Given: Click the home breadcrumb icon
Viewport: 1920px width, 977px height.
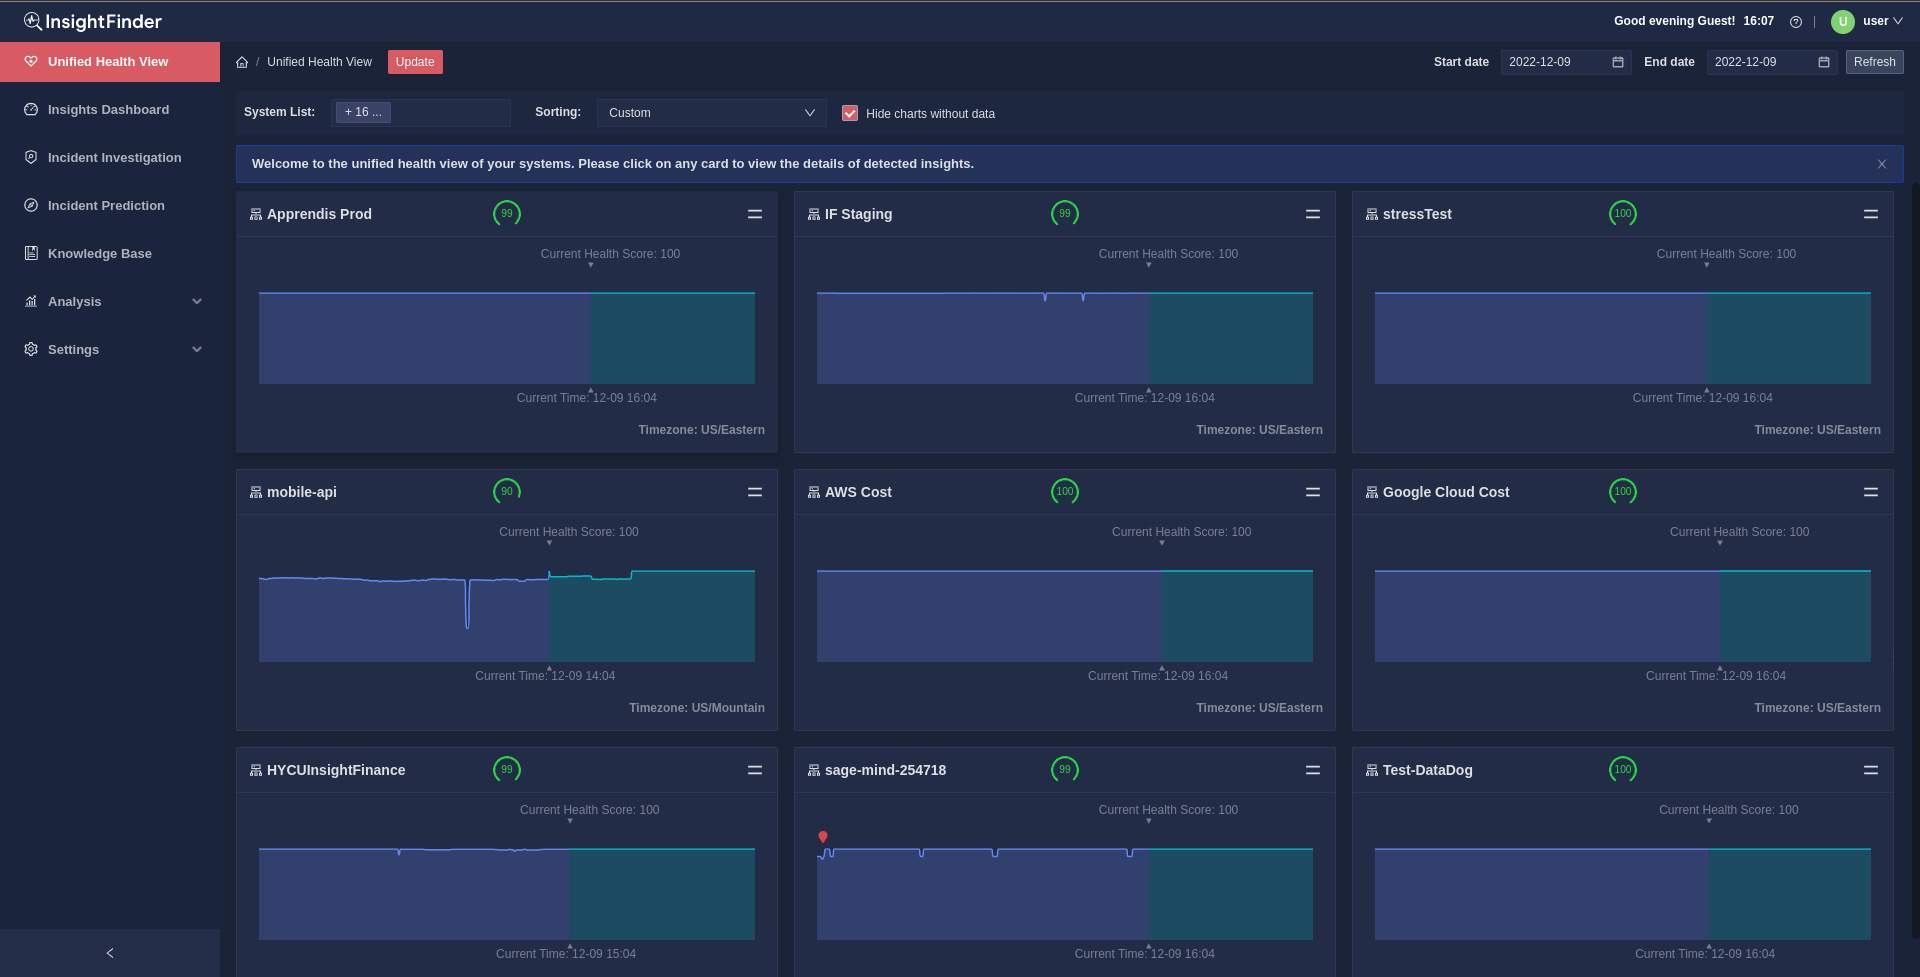Looking at the screenshot, I should point(242,62).
